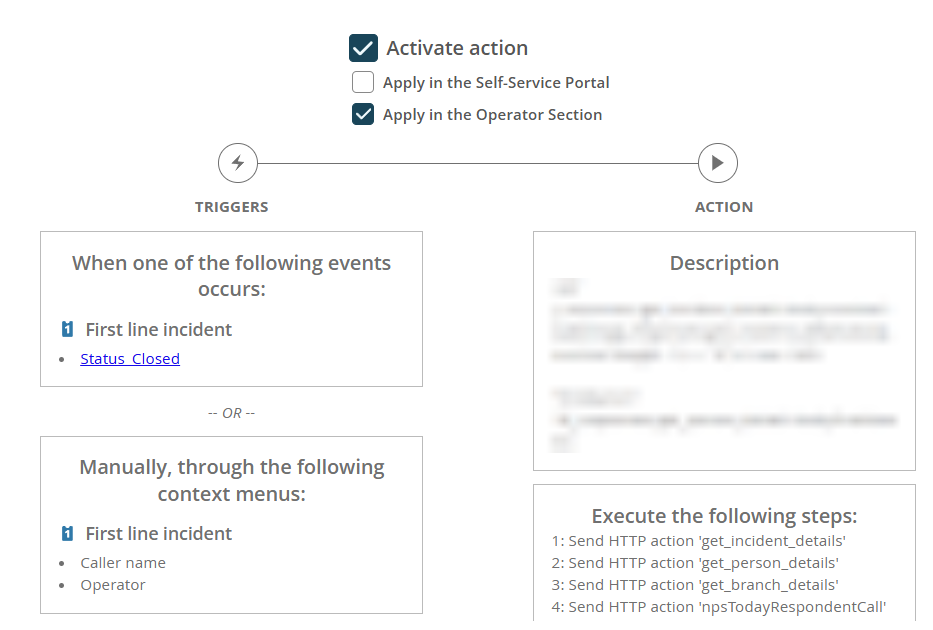Uncheck the Activate action checkbox

pyautogui.click(x=362, y=47)
